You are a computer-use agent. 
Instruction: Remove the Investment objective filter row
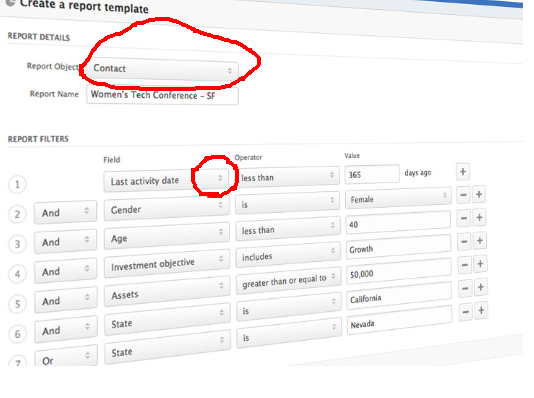pyautogui.click(x=464, y=241)
